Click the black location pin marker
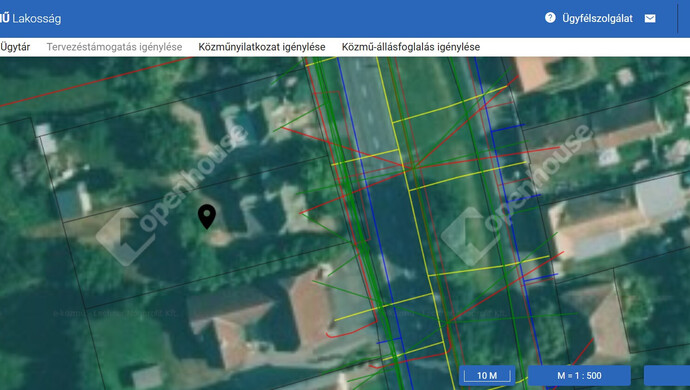Screen dimensions: 690x390 point(207,217)
